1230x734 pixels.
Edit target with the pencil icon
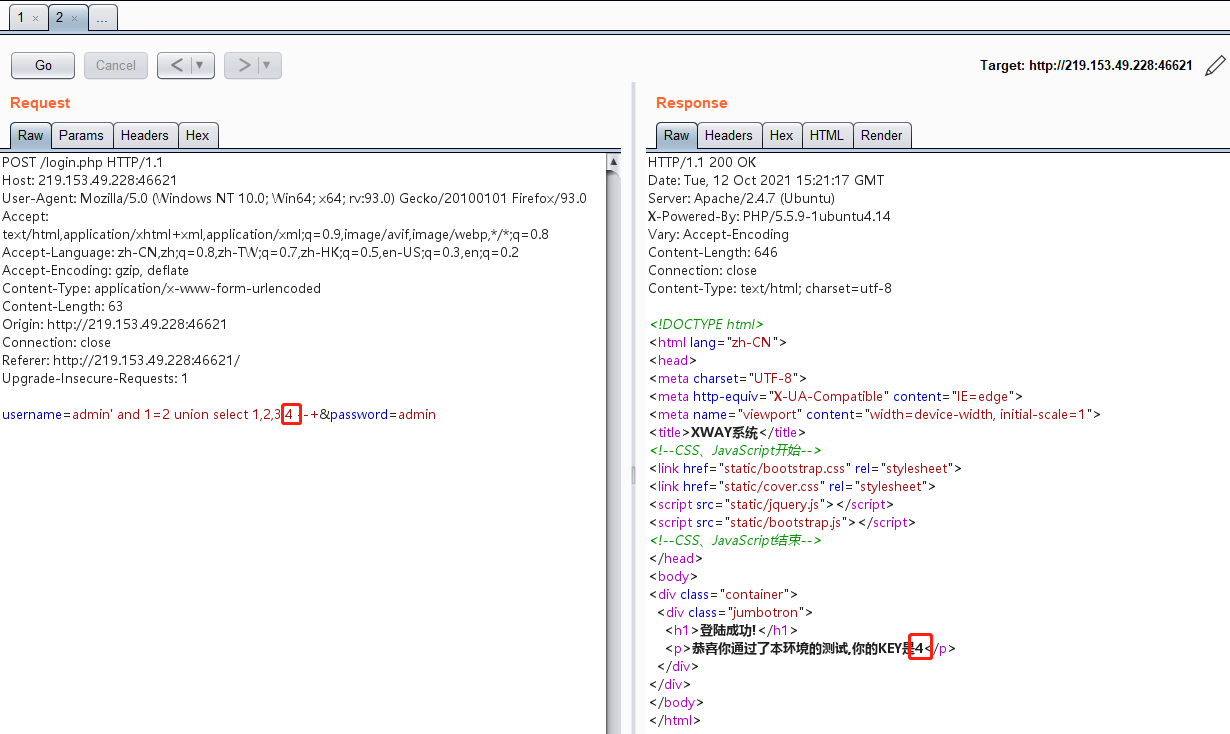1215,66
